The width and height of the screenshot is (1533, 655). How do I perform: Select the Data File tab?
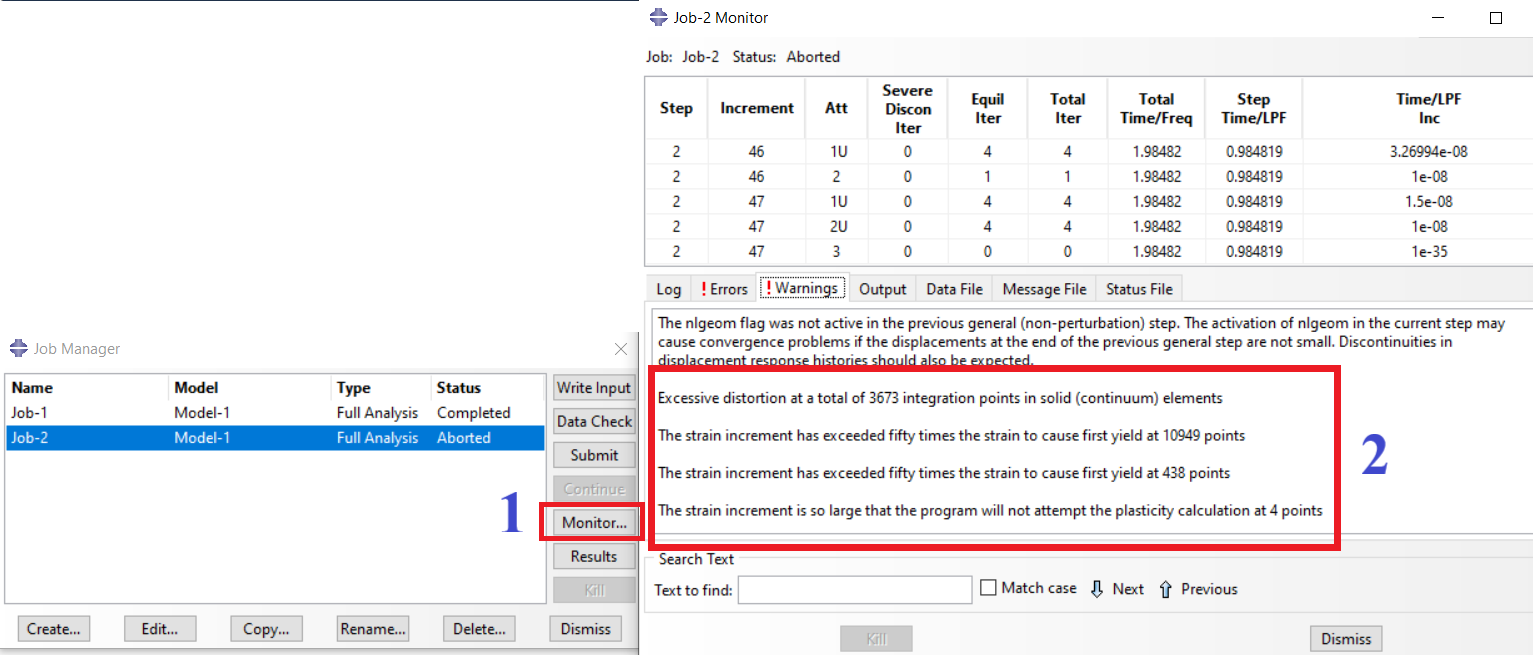tap(954, 288)
